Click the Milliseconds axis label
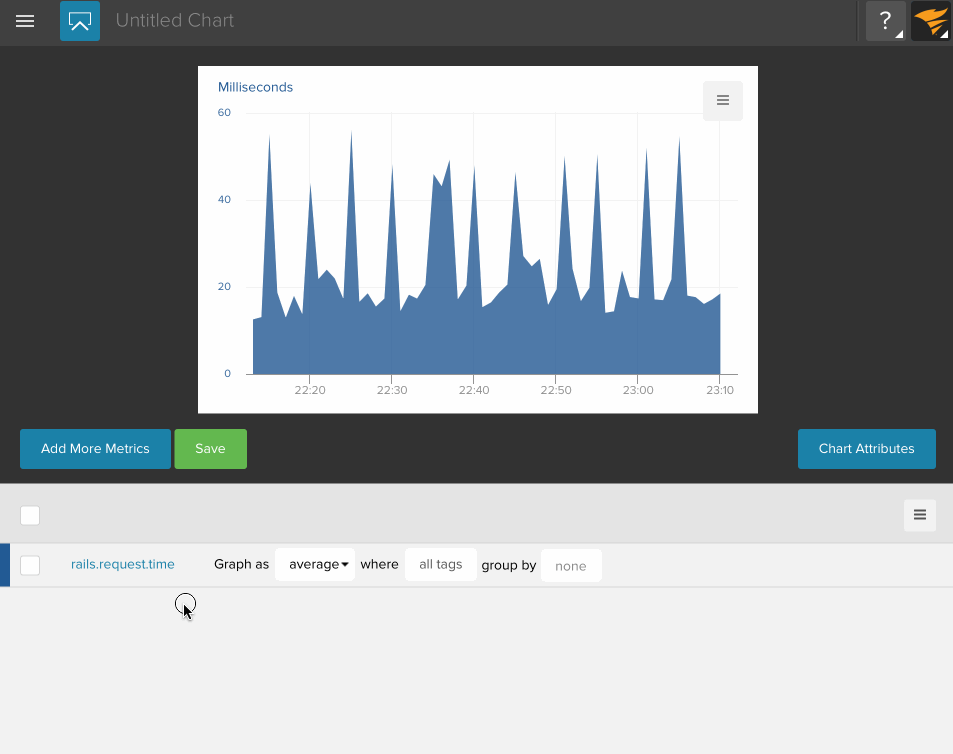The image size is (953, 754). [255, 87]
